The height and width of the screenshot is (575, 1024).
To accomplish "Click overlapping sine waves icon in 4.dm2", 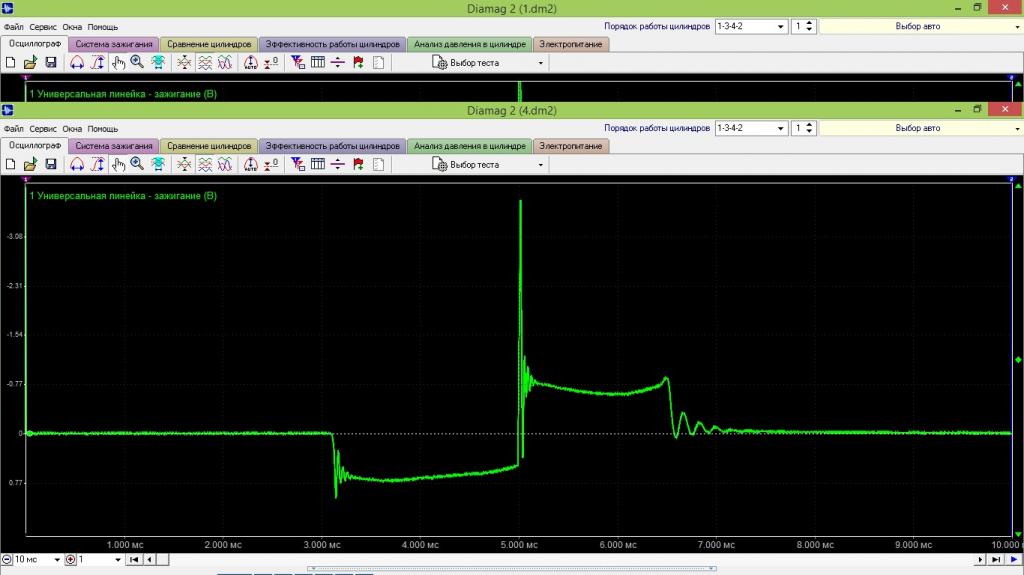I will [225, 165].
